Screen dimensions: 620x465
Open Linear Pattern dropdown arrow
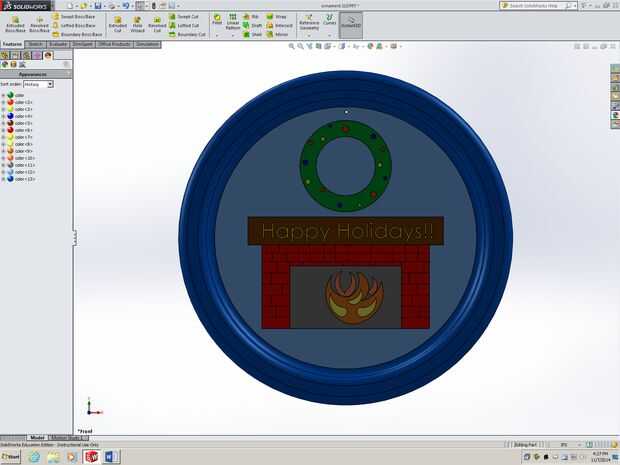click(232, 36)
